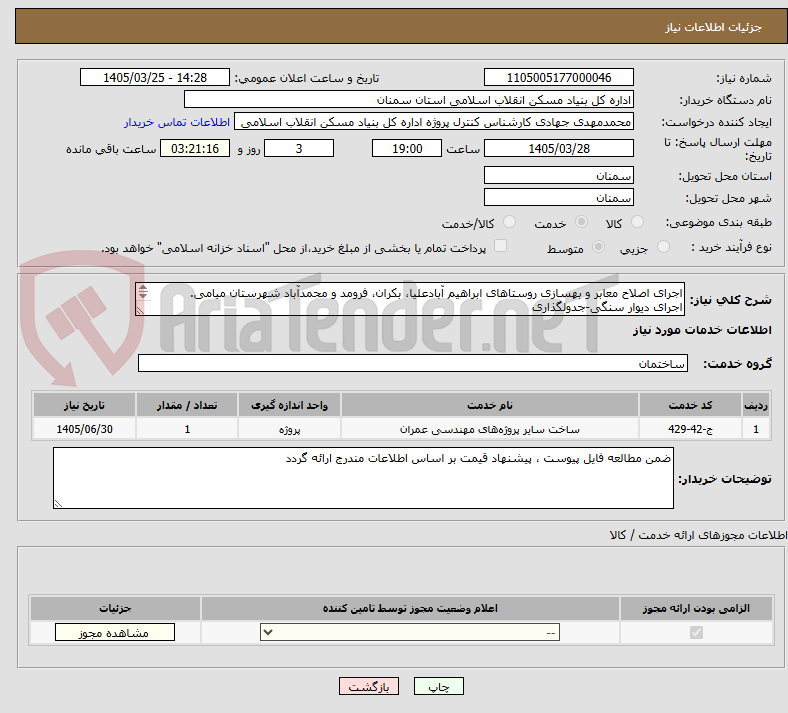788x713 pixels.
Task: Click the اعلام وضعیت مجوز توسط تامین کننده header
Action: click(x=410, y=608)
